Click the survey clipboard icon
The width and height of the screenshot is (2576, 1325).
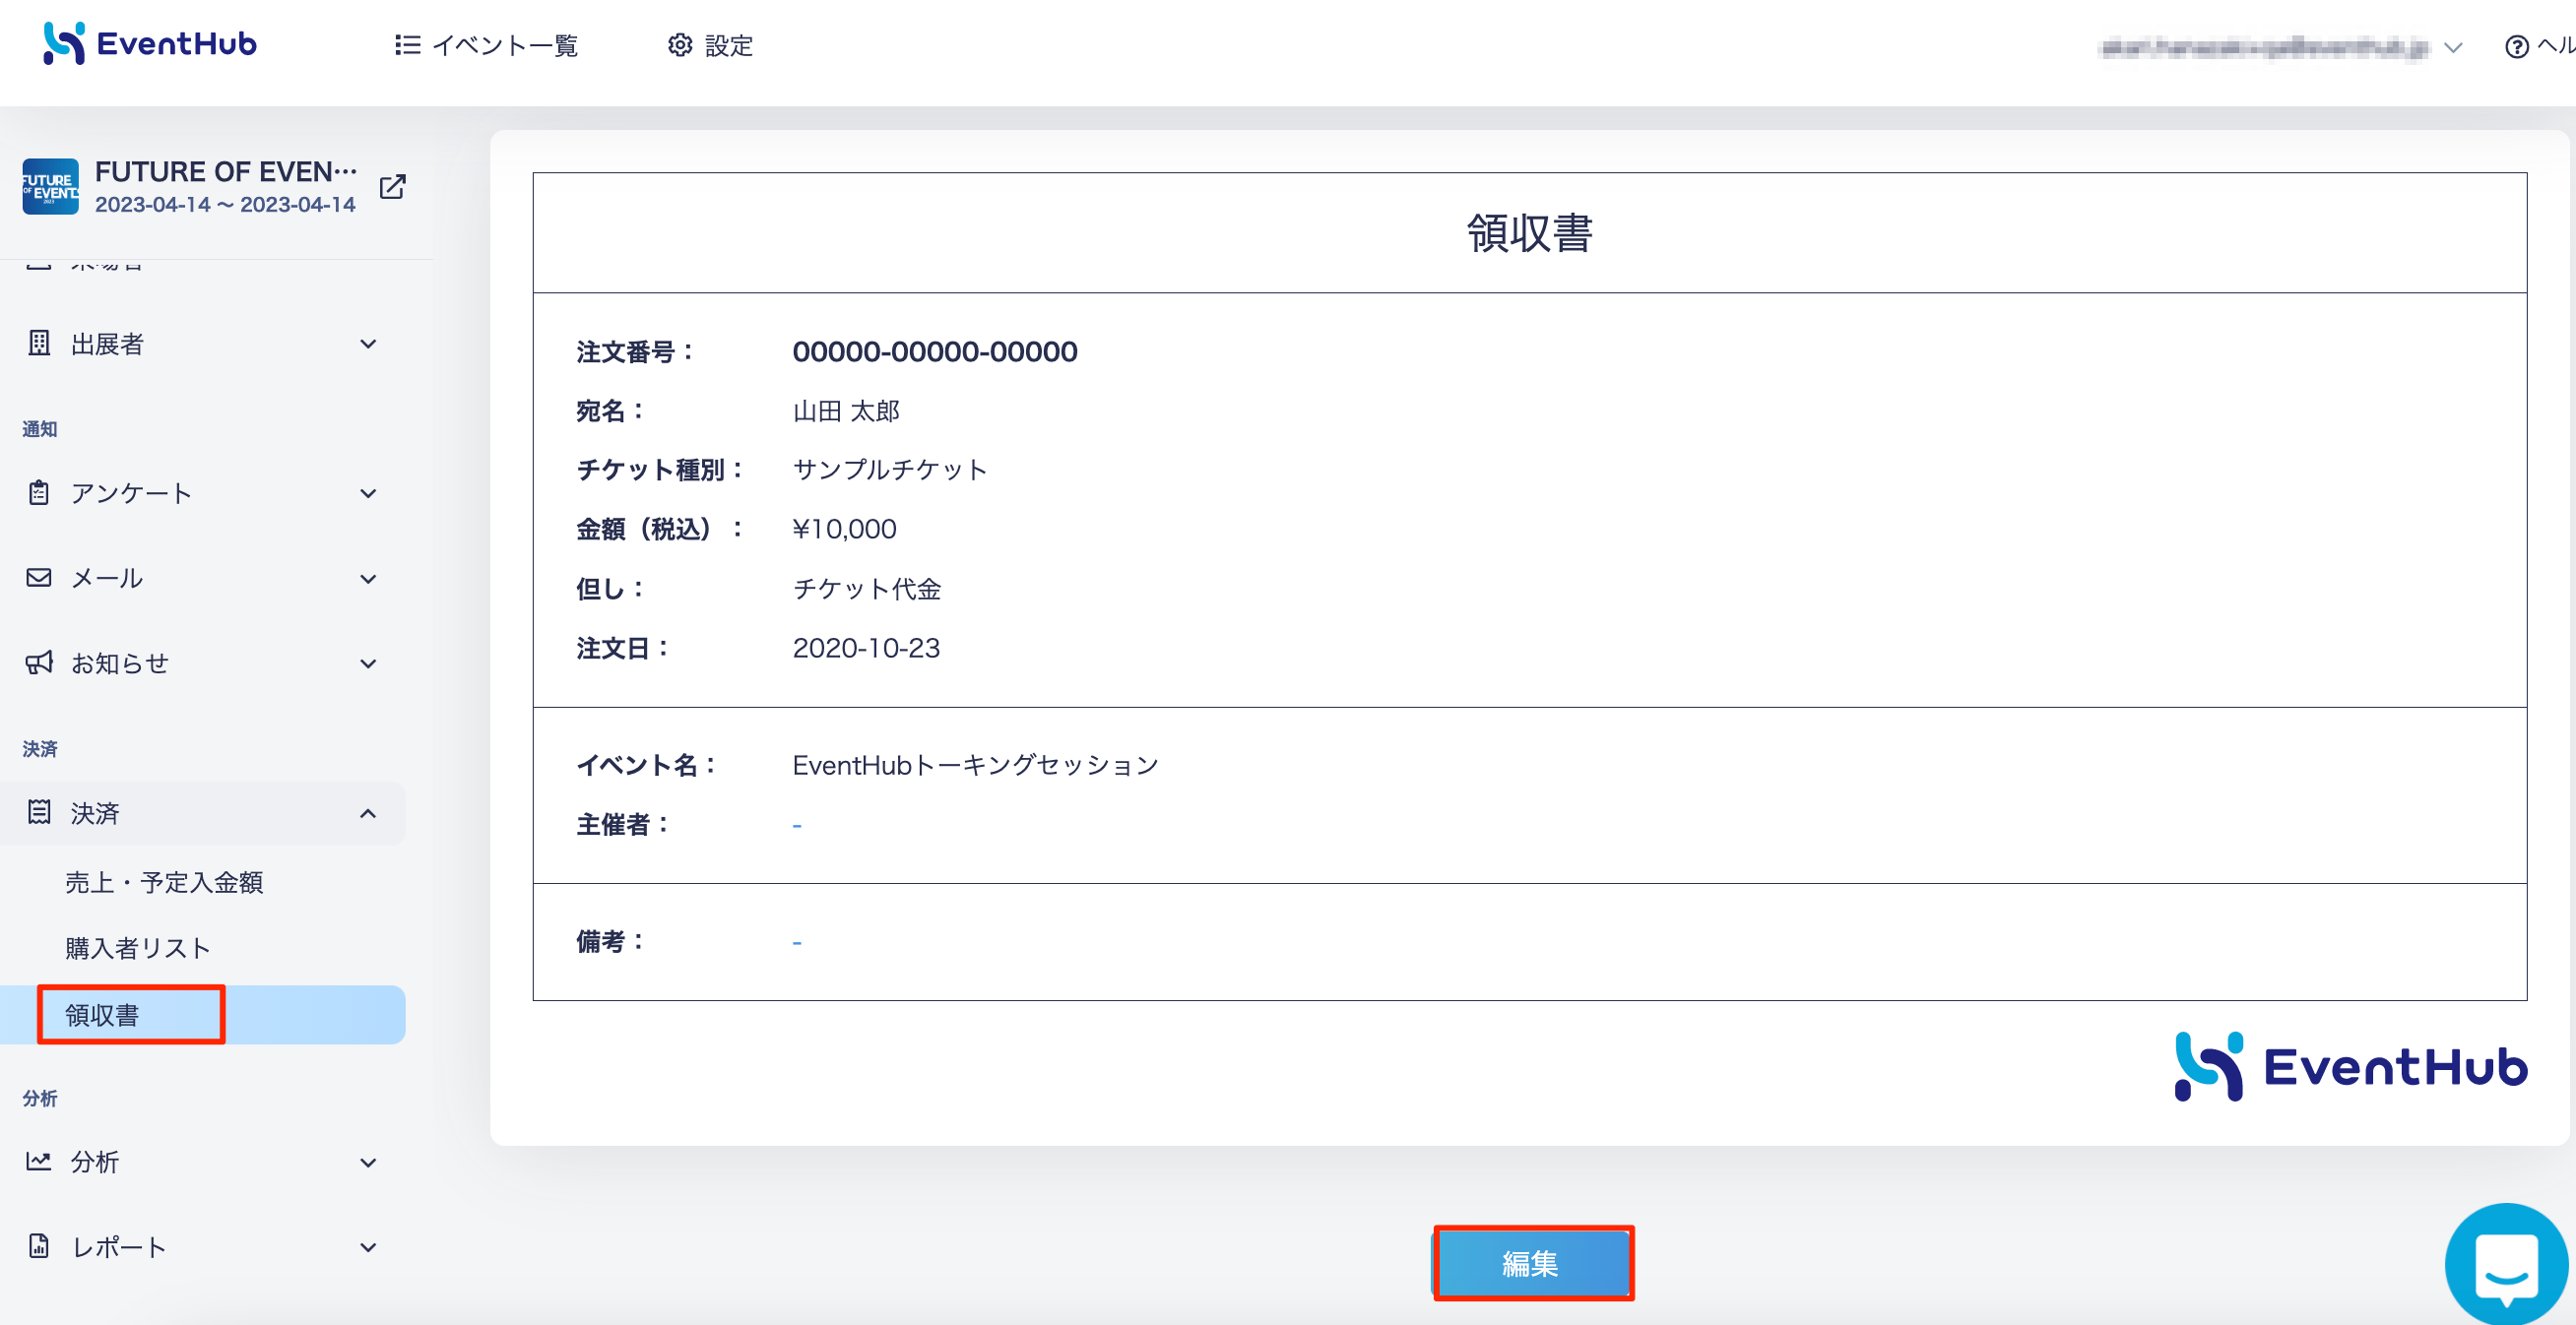[39, 493]
